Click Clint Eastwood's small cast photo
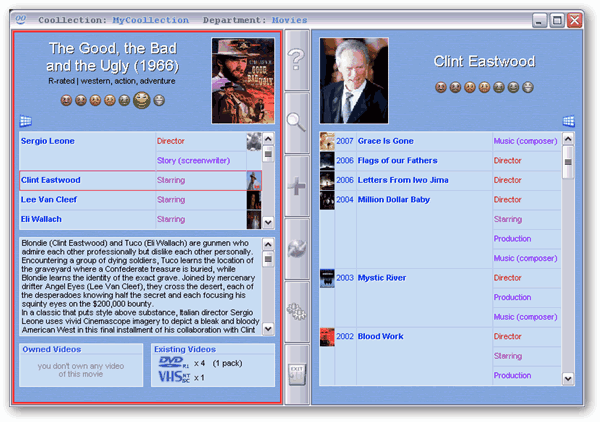 pyautogui.click(x=254, y=181)
